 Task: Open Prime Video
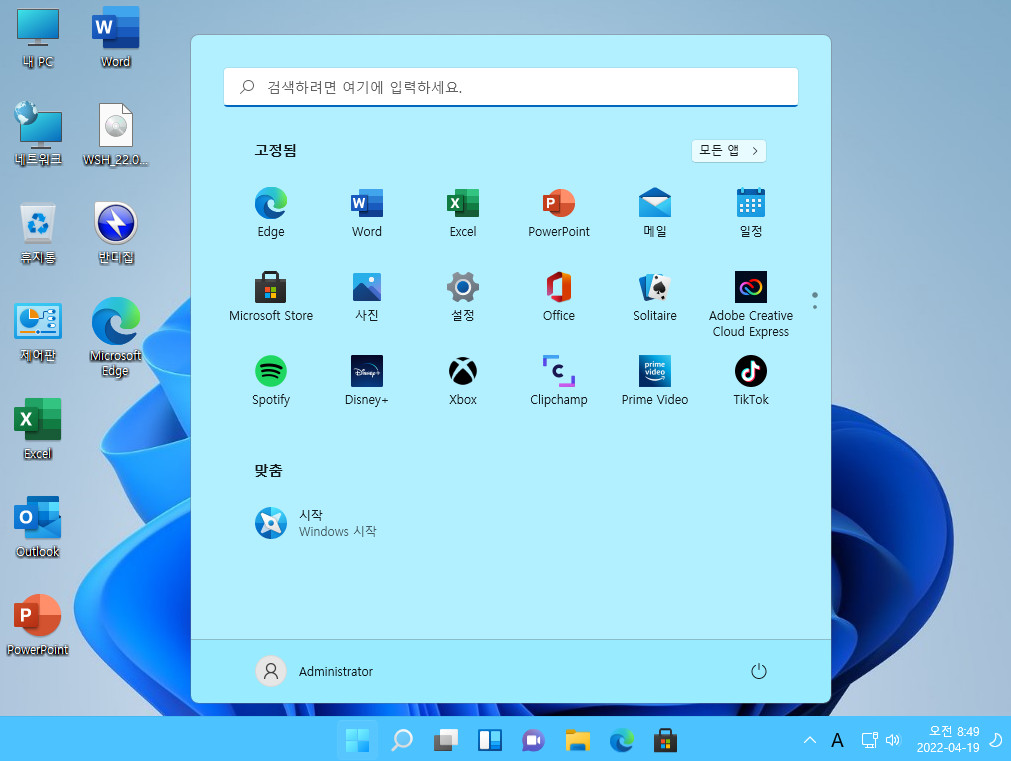click(655, 380)
